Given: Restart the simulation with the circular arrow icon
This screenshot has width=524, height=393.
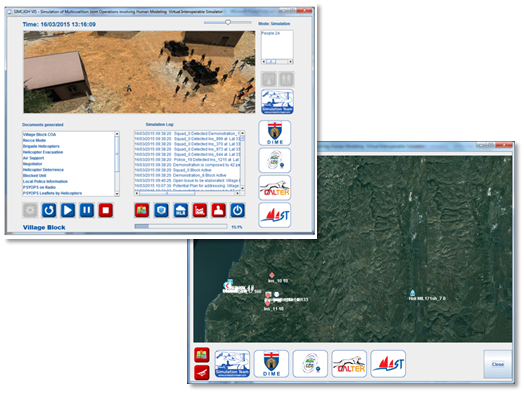Looking at the screenshot, I should tap(49, 210).
